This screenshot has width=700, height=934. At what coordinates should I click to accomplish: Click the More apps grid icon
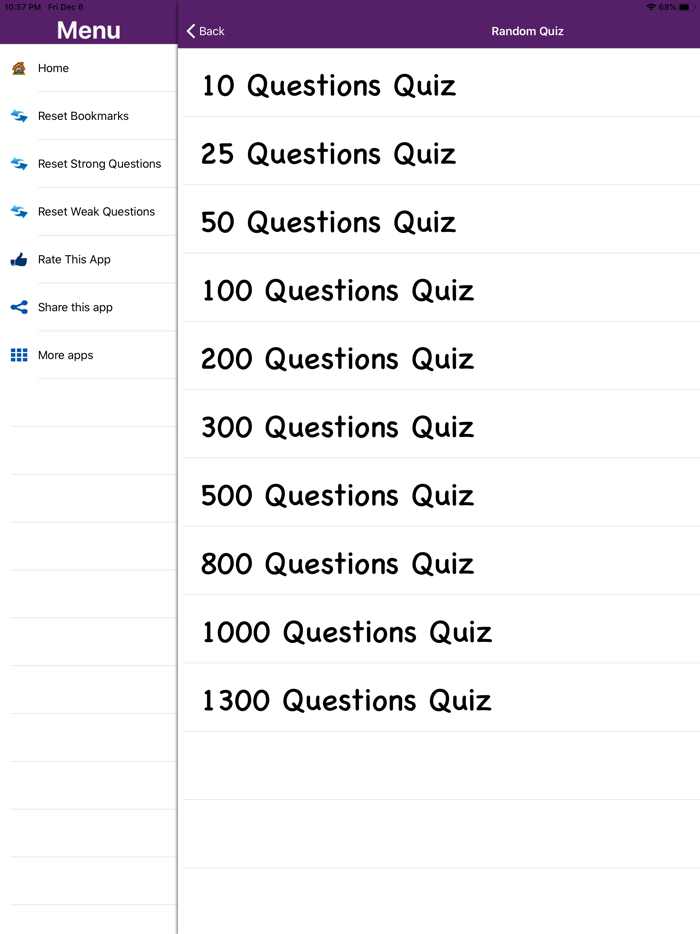pyautogui.click(x=19, y=355)
